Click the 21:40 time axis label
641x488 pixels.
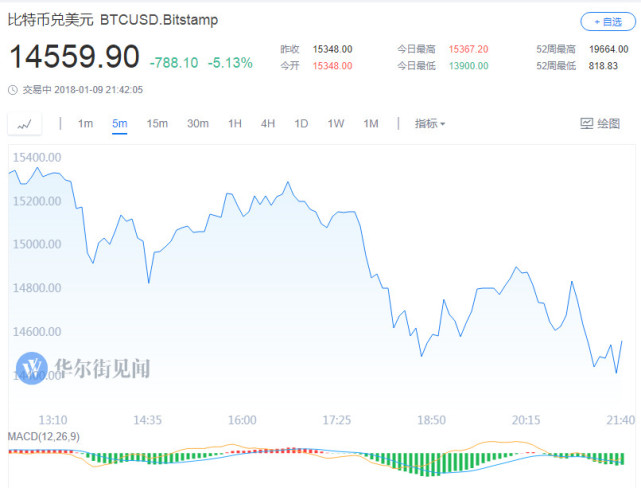(x=621, y=420)
